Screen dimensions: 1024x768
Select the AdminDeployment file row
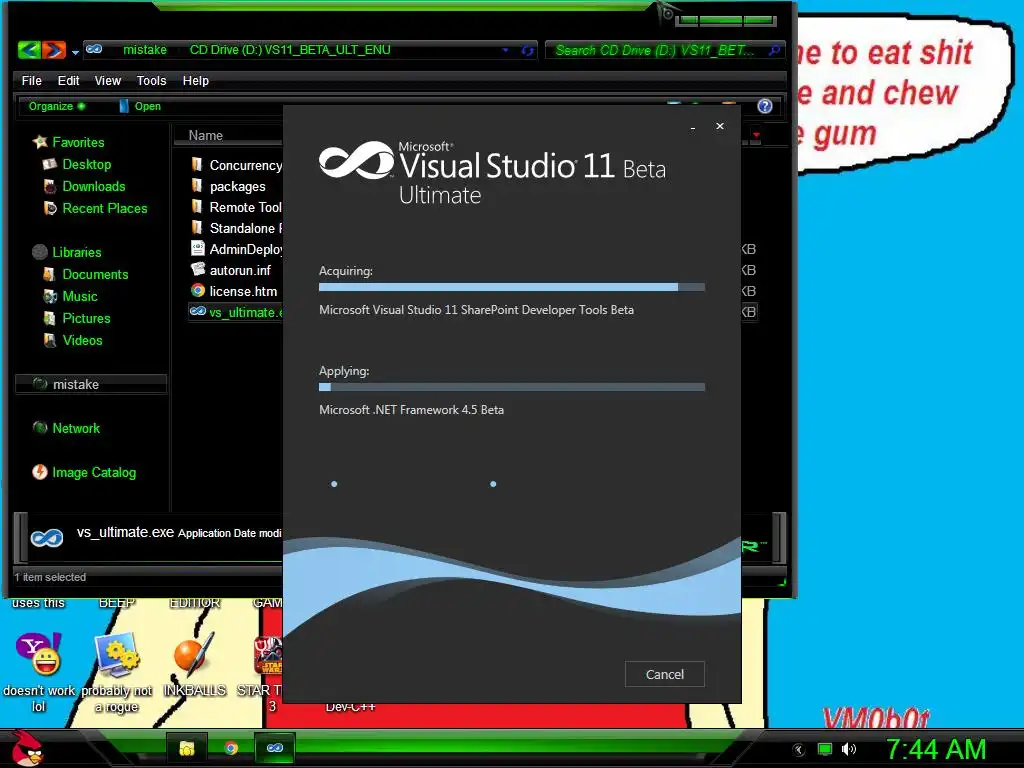tap(236, 249)
